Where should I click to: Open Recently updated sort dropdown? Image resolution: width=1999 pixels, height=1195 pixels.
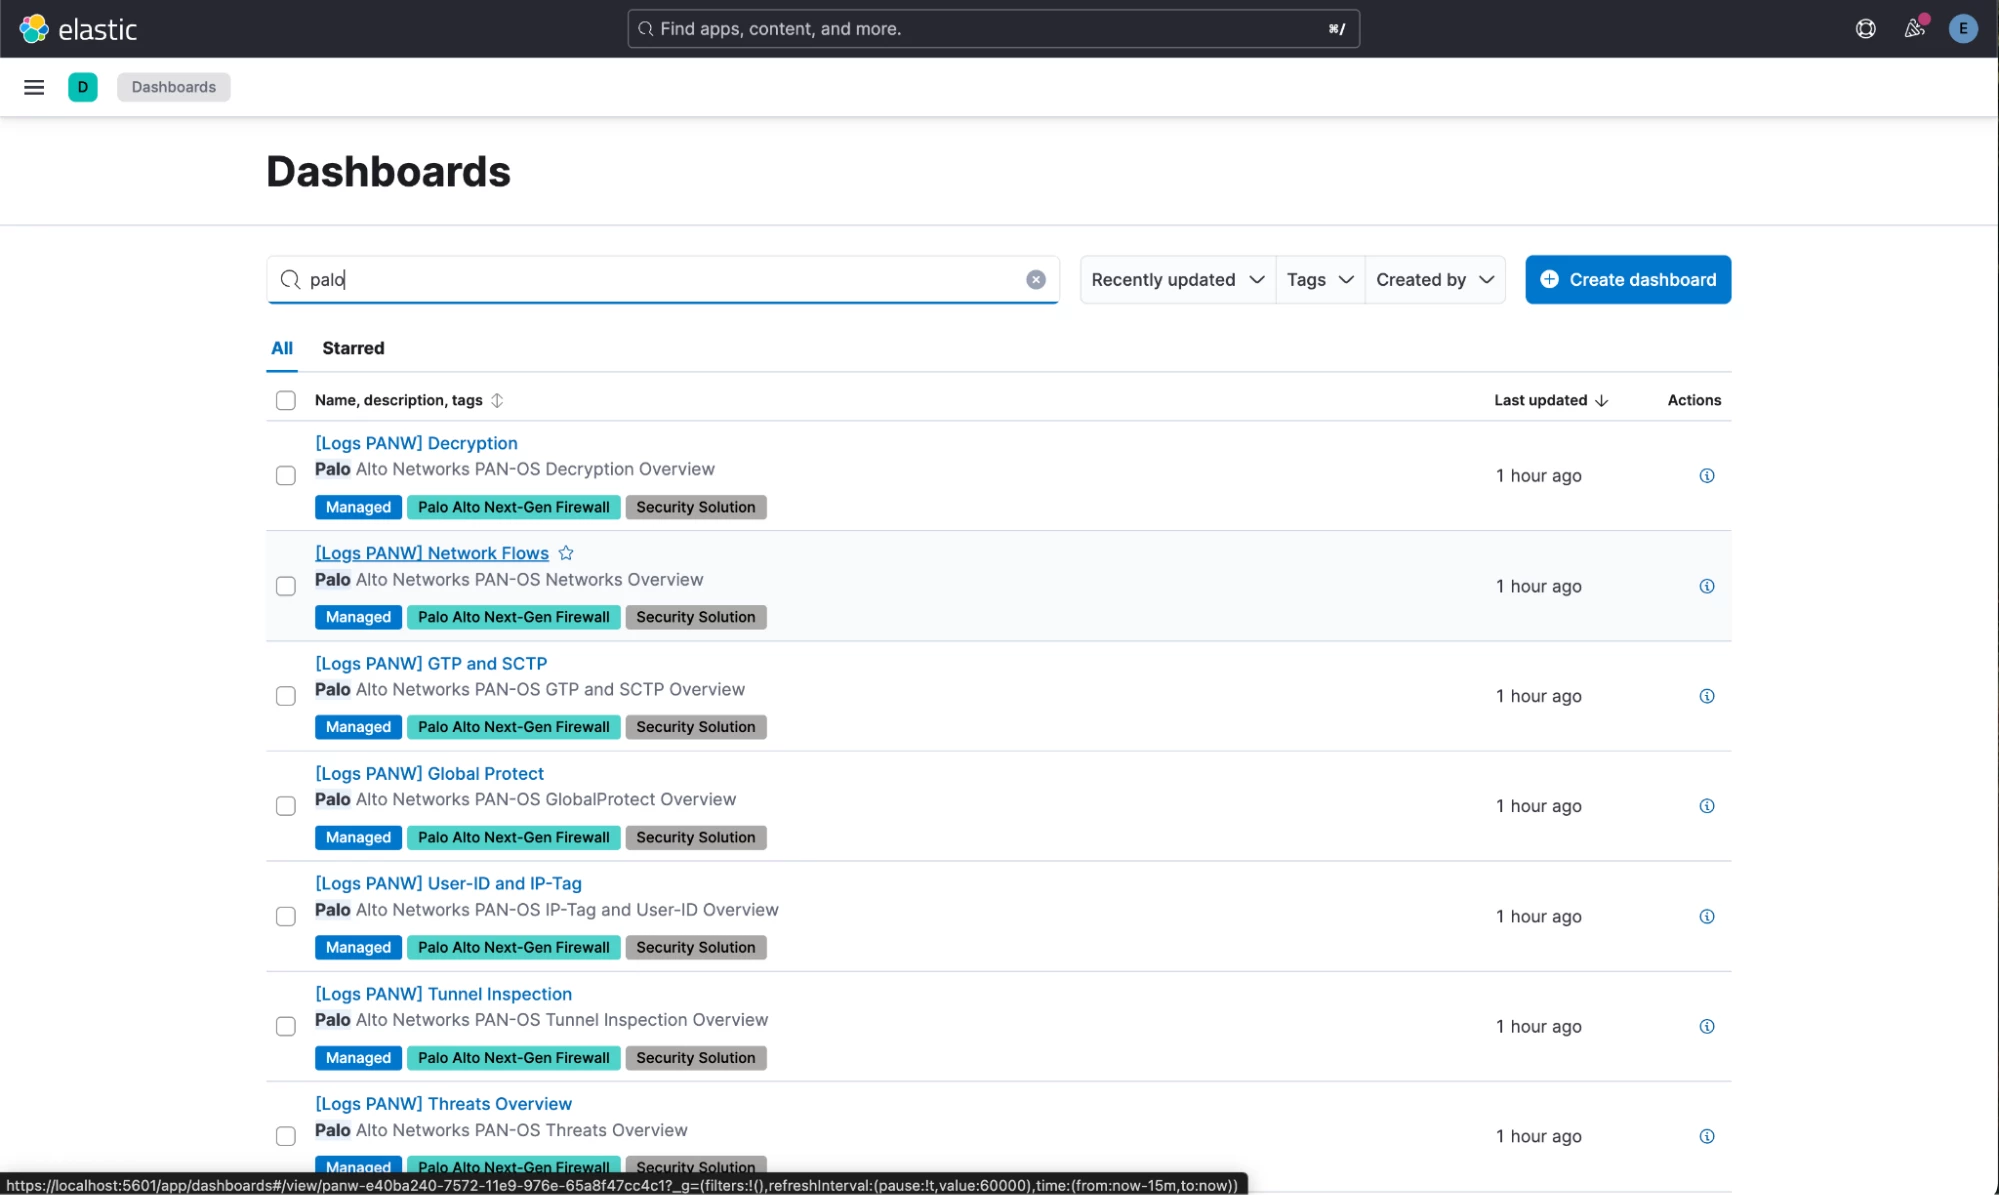pos(1177,280)
